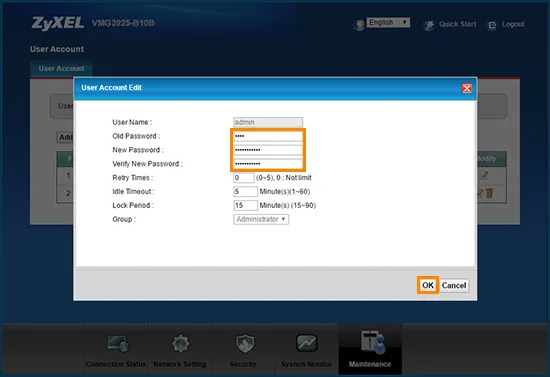The height and width of the screenshot is (377, 550).
Task: Click OK to save the account changes
Action: click(x=428, y=285)
